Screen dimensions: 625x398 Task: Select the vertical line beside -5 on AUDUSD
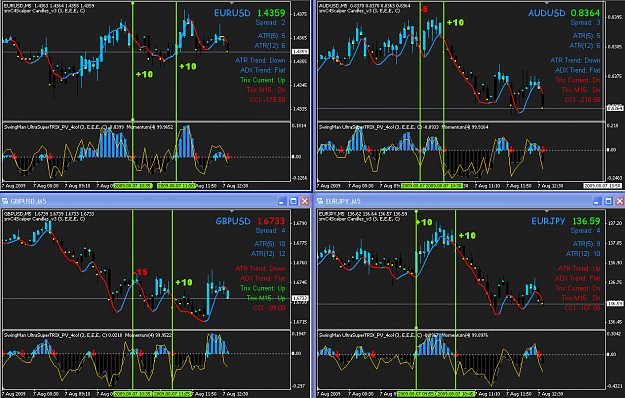tap(420, 91)
